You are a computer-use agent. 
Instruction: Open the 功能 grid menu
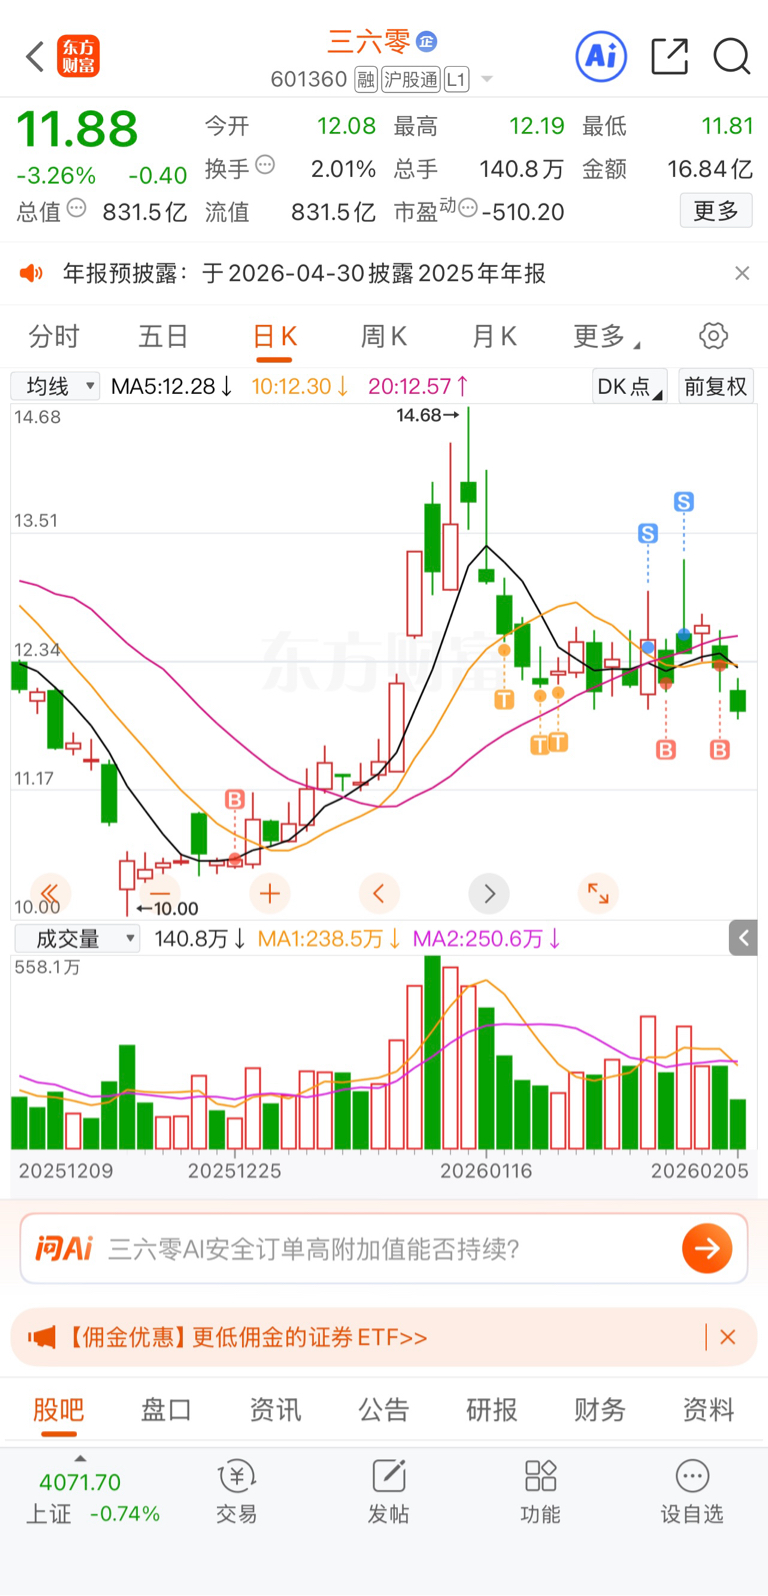pyautogui.click(x=540, y=1492)
